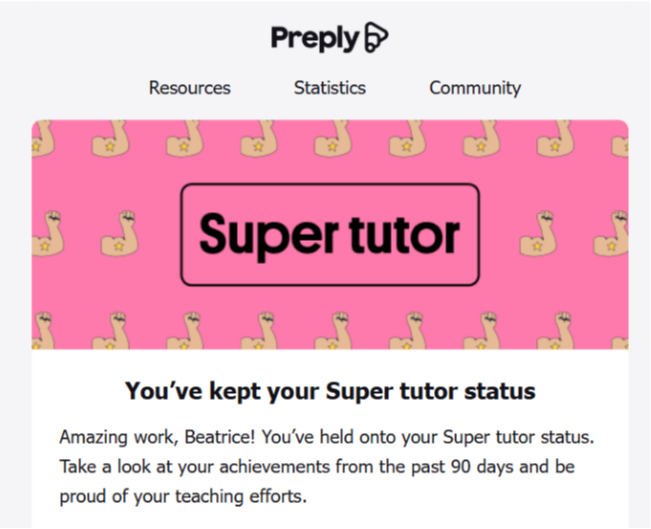The height and width of the screenshot is (529, 651).
Task: Click the flexed arm icon at banner's top-right corner
Action: [x=613, y=138]
